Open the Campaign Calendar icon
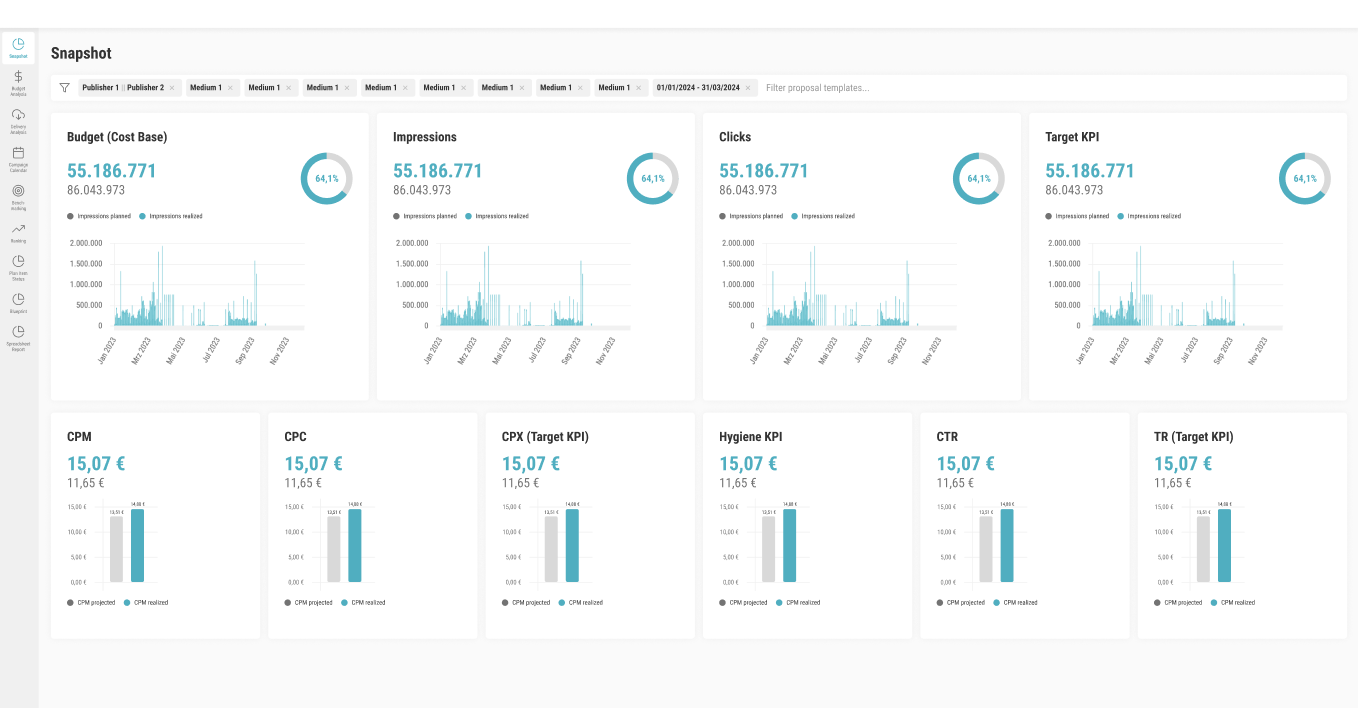Viewport: 1358px width, 708px height. [18, 157]
